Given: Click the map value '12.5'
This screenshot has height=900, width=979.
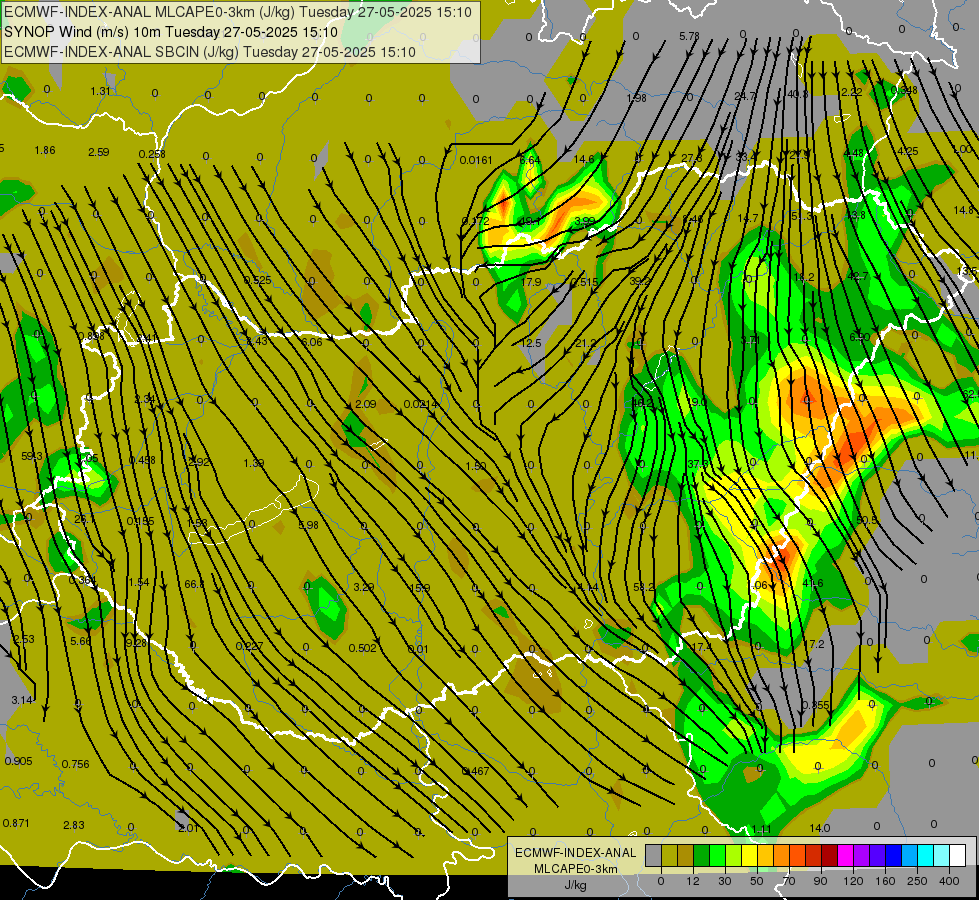Looking at the screenshot, I should [531, 343].
